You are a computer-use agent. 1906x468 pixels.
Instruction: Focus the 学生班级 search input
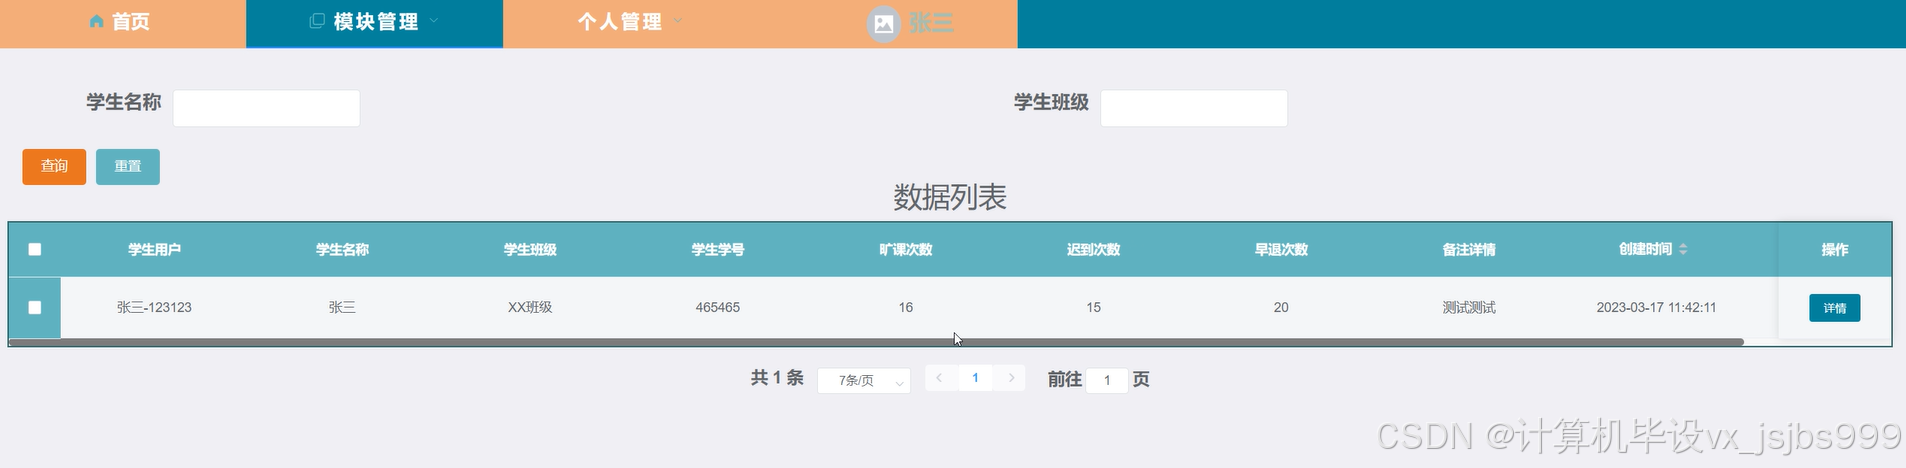[1194, 108]
